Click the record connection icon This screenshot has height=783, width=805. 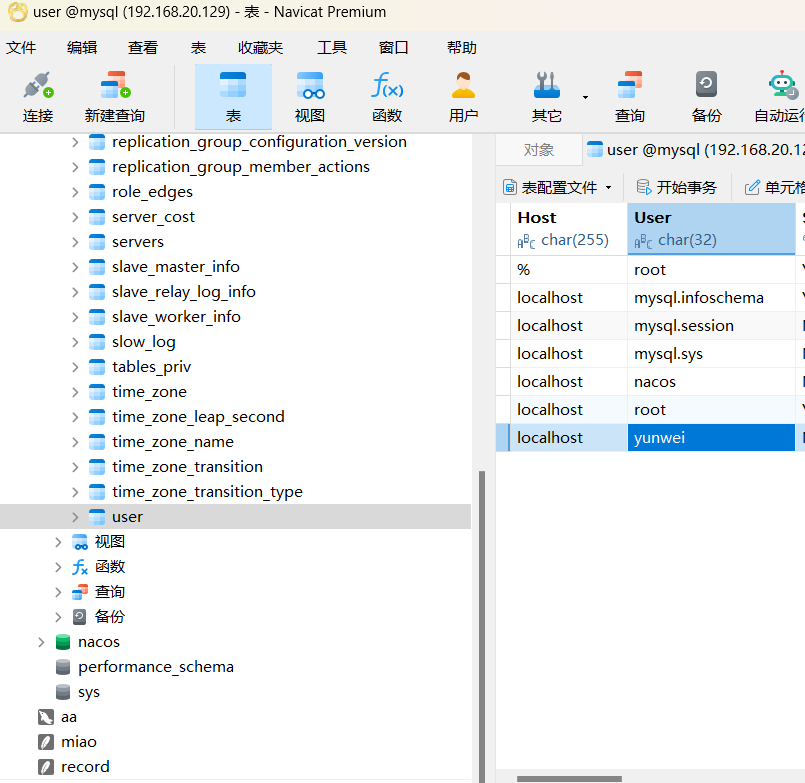[x=46, y=767]
